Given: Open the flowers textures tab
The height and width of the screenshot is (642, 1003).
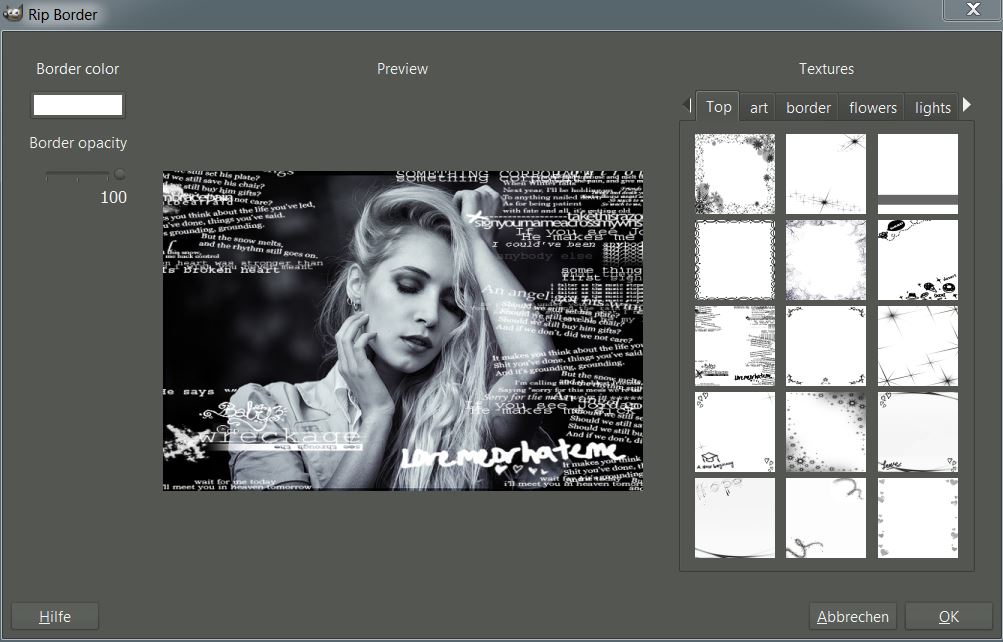Looking at the screenshot, I should click(x=873, y=107).
